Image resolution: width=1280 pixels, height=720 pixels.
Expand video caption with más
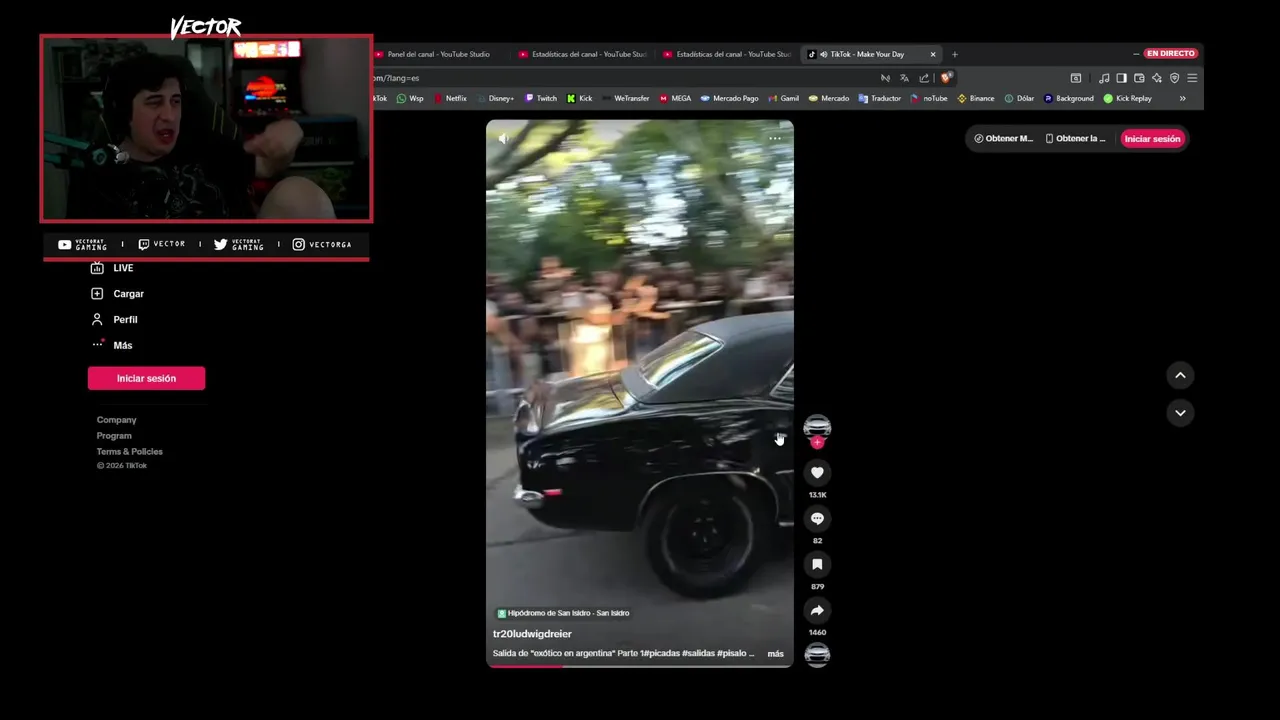775,654
